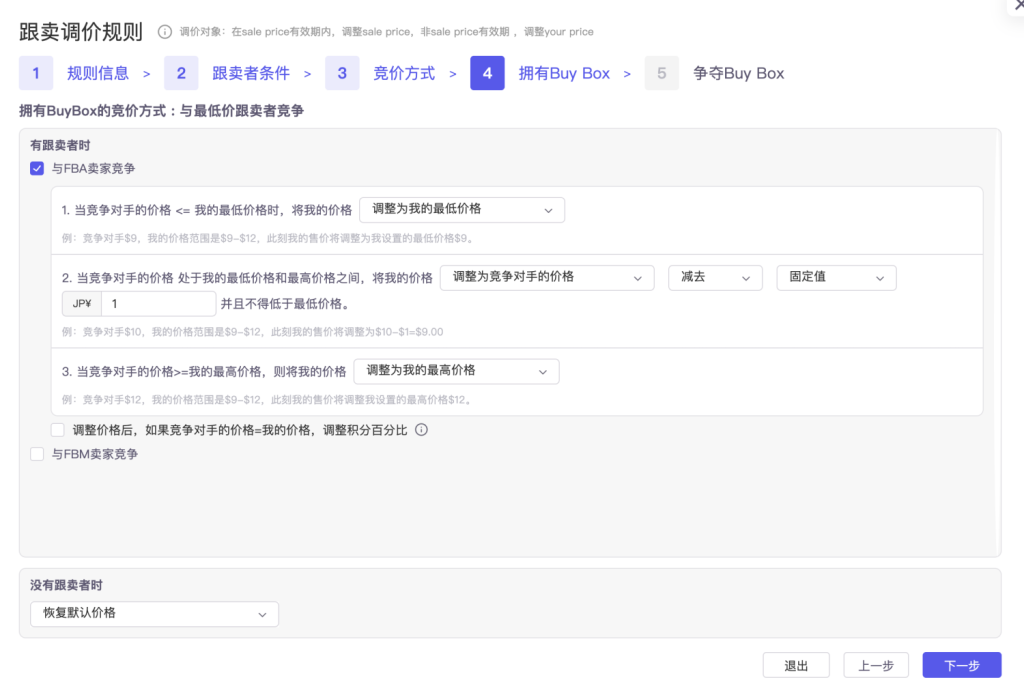Click the JP¥ amount input field
Image resolution: width=1024 pixels, height=695 pixels.
[x=159, y=304]
